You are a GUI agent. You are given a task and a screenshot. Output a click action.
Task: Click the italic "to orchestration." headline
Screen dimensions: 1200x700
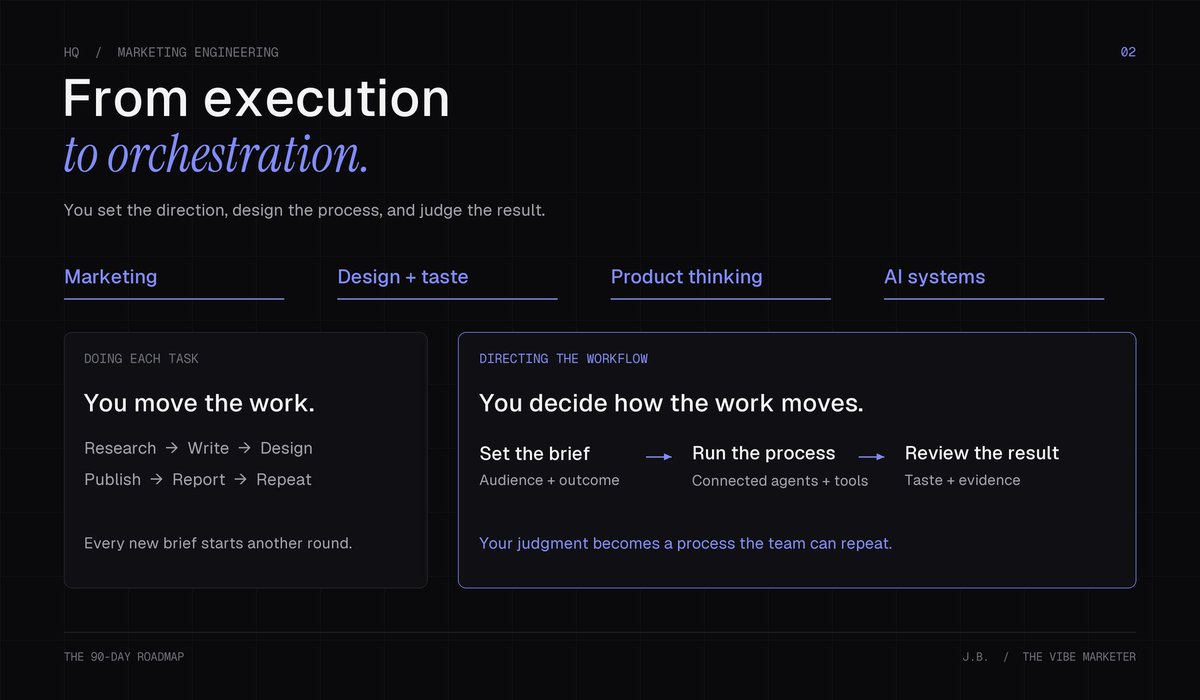(216, 155)
